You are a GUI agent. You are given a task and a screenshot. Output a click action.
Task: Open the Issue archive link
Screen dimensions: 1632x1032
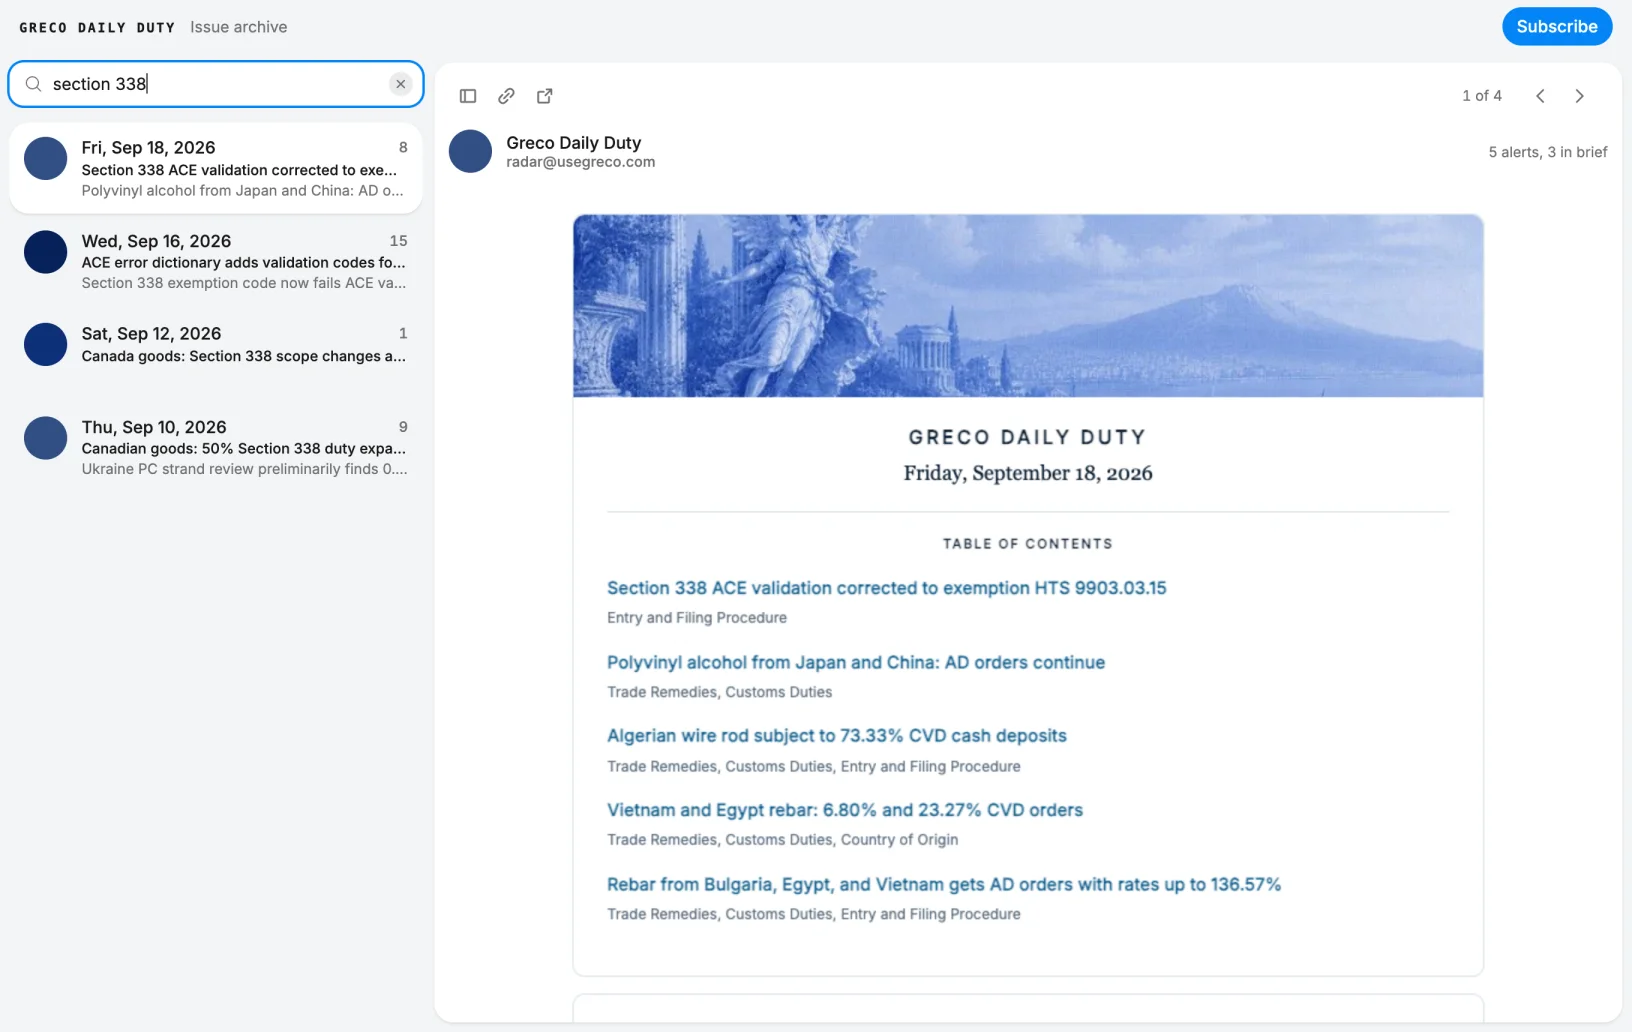(238, 27)
